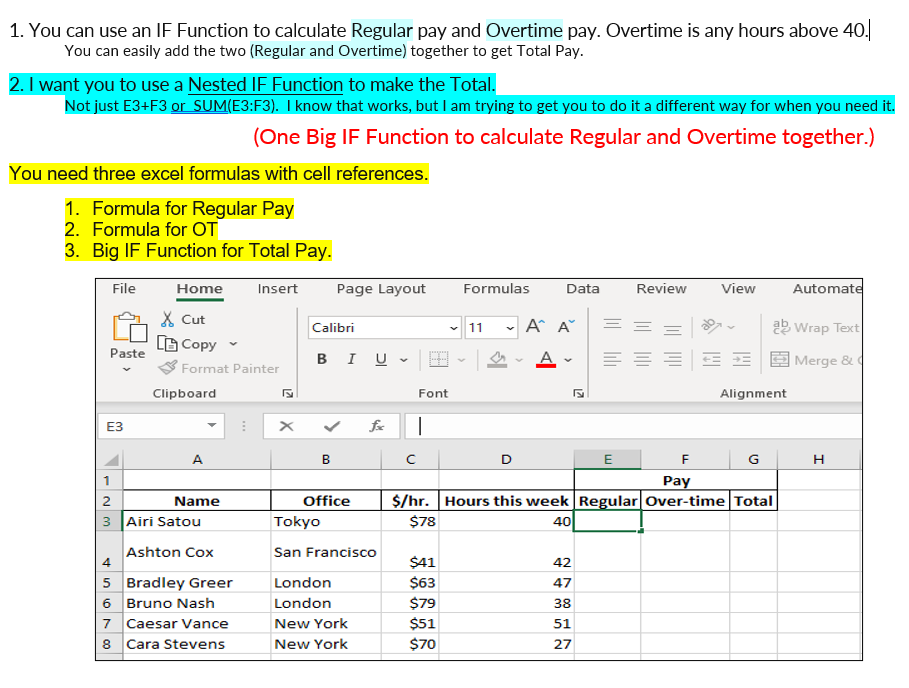
Task: Open the Insert Function fx icon
Action: point(376,427)
